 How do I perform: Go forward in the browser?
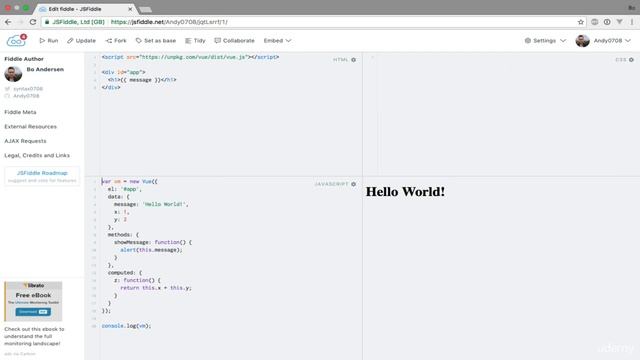point(20,22)
